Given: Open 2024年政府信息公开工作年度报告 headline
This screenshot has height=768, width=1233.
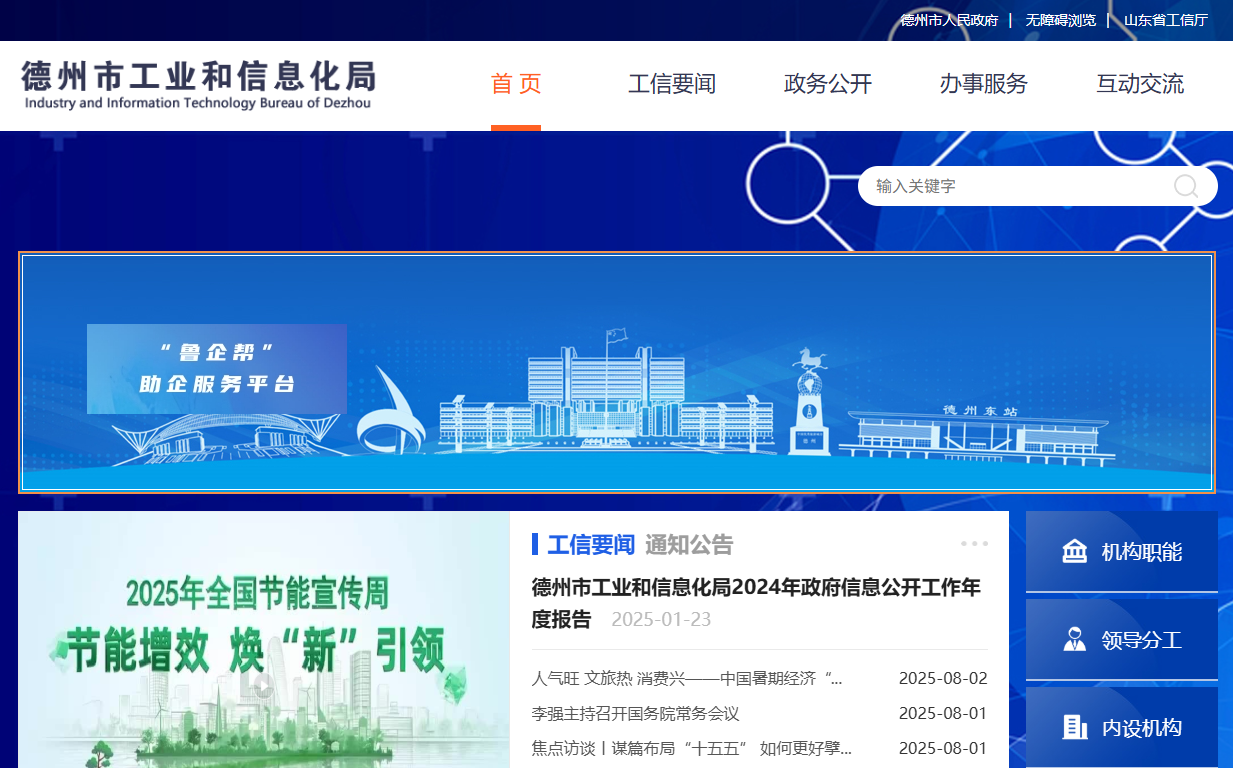Looking at the screenshot, I should pos(756,603).
